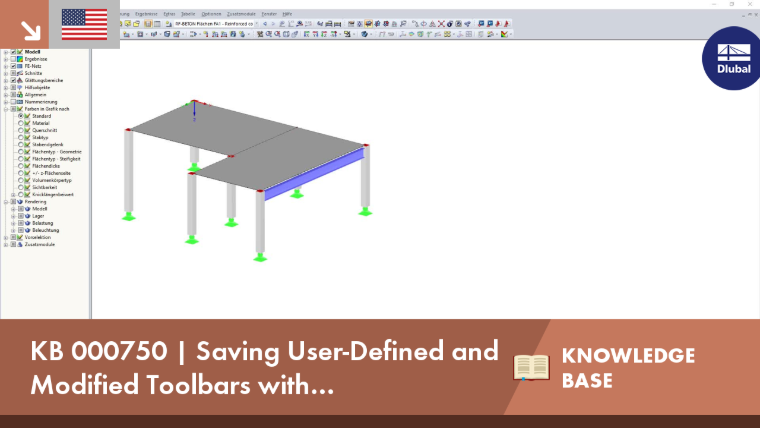The image size is (760, 428).
Task: Click the FE-Netz mesh icon in navigator
Action: [20, 66]
